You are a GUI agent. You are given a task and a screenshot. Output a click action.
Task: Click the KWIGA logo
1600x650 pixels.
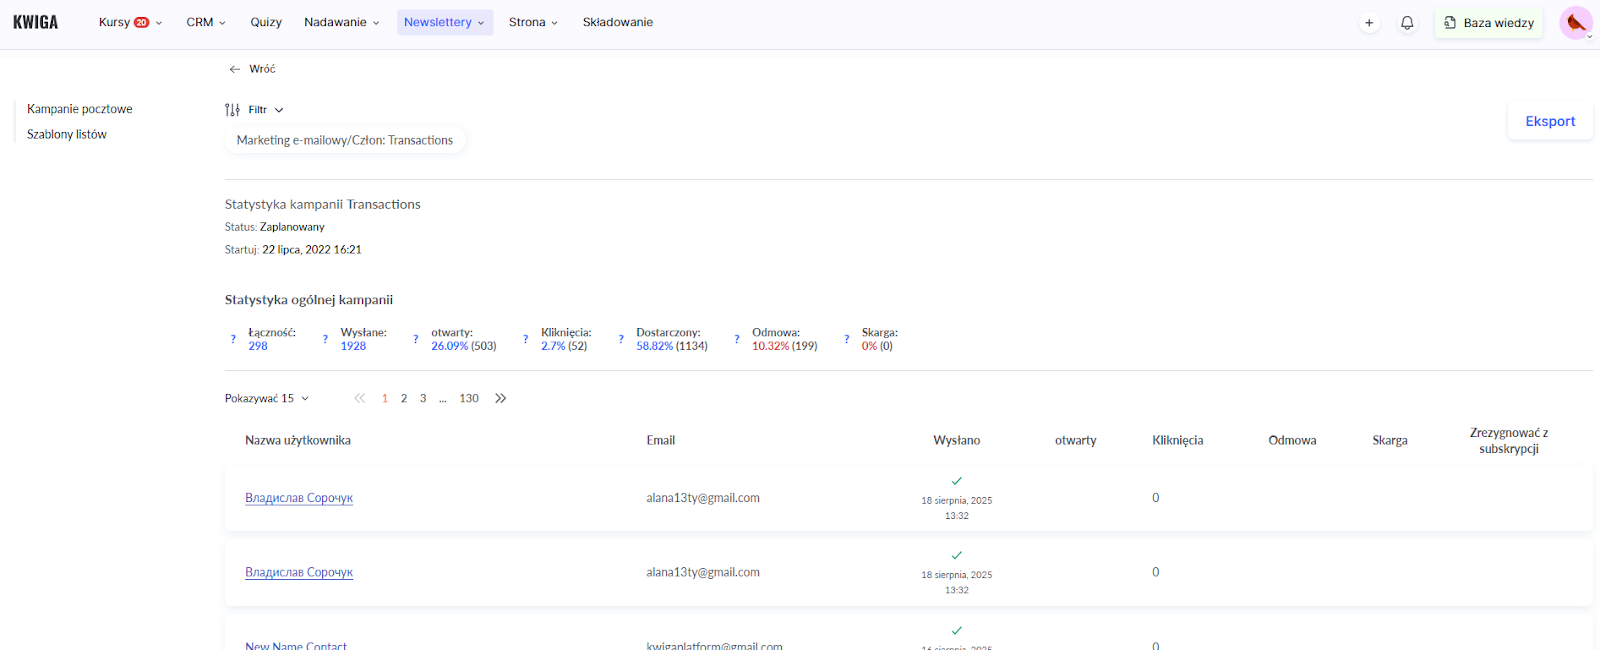tap(36, 22)
